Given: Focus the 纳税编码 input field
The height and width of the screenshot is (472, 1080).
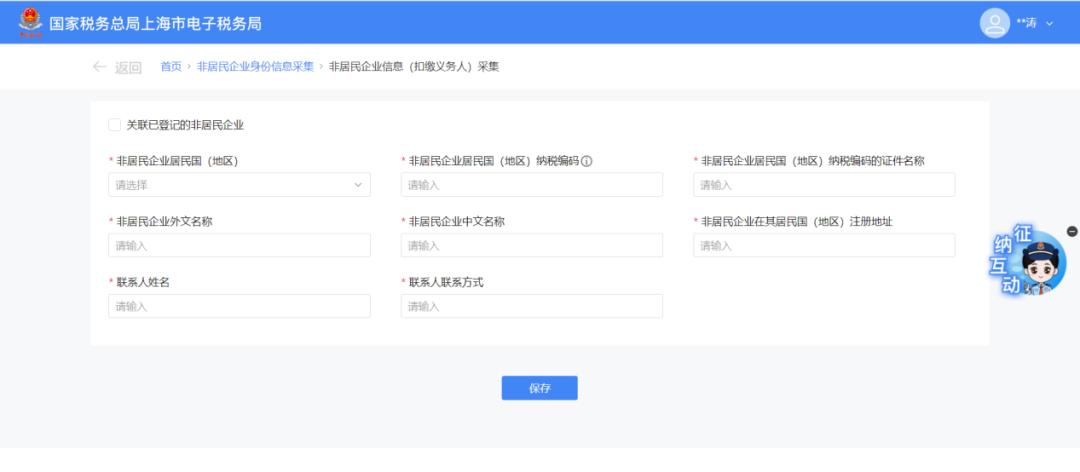Looking at the screenshot, I should pos(531,185).
